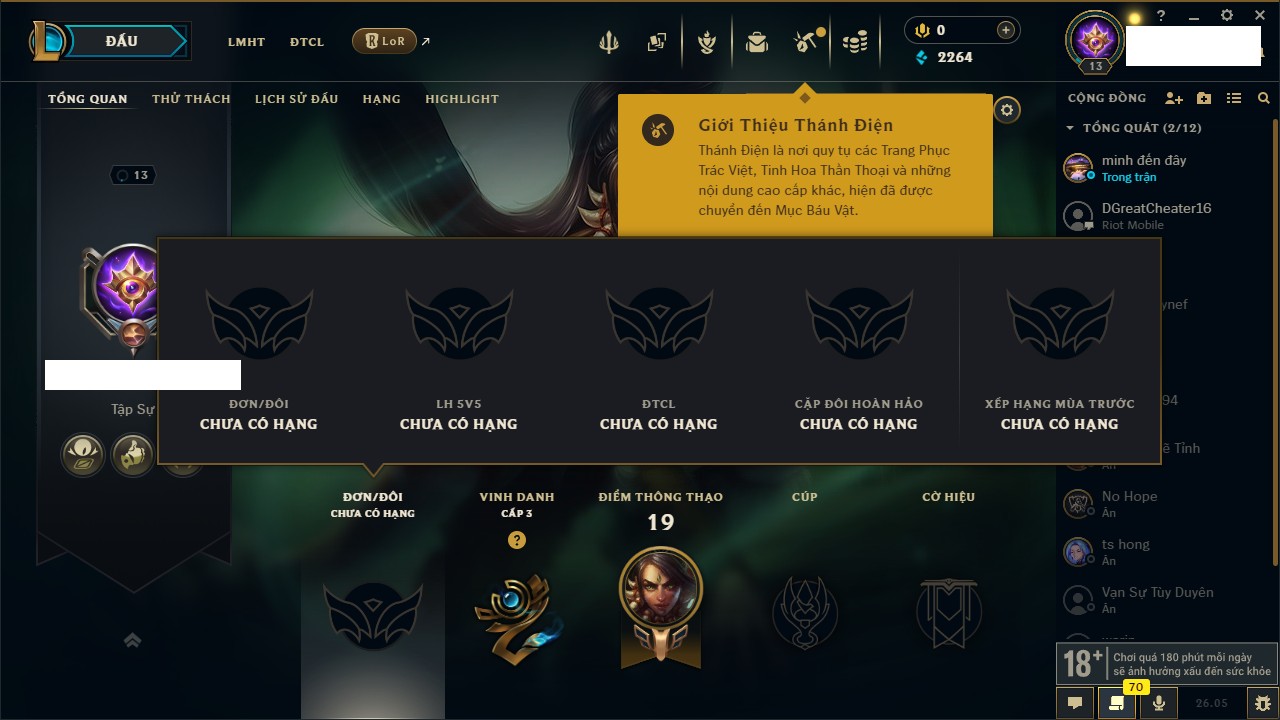Collapse the Tổng Quát friends group
1280x720 pixels.
[x=1070, y=128]
